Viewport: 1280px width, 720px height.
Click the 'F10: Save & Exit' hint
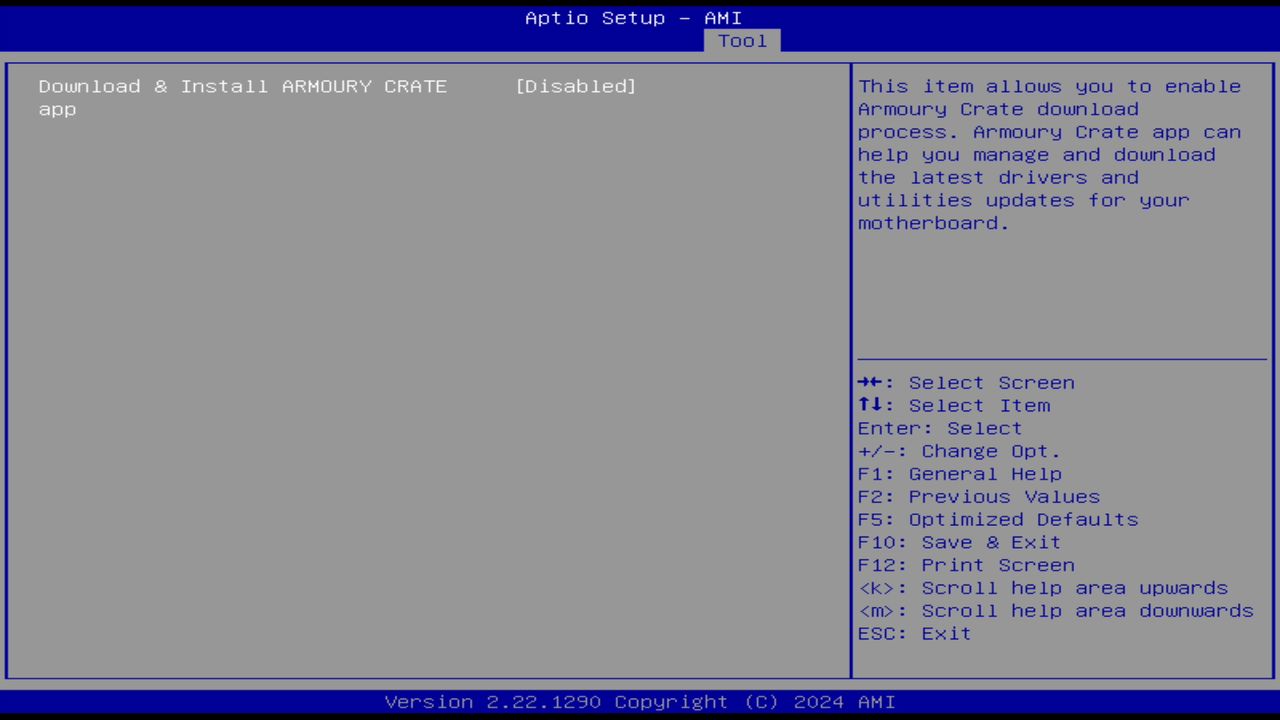click(x=959, y=542)
